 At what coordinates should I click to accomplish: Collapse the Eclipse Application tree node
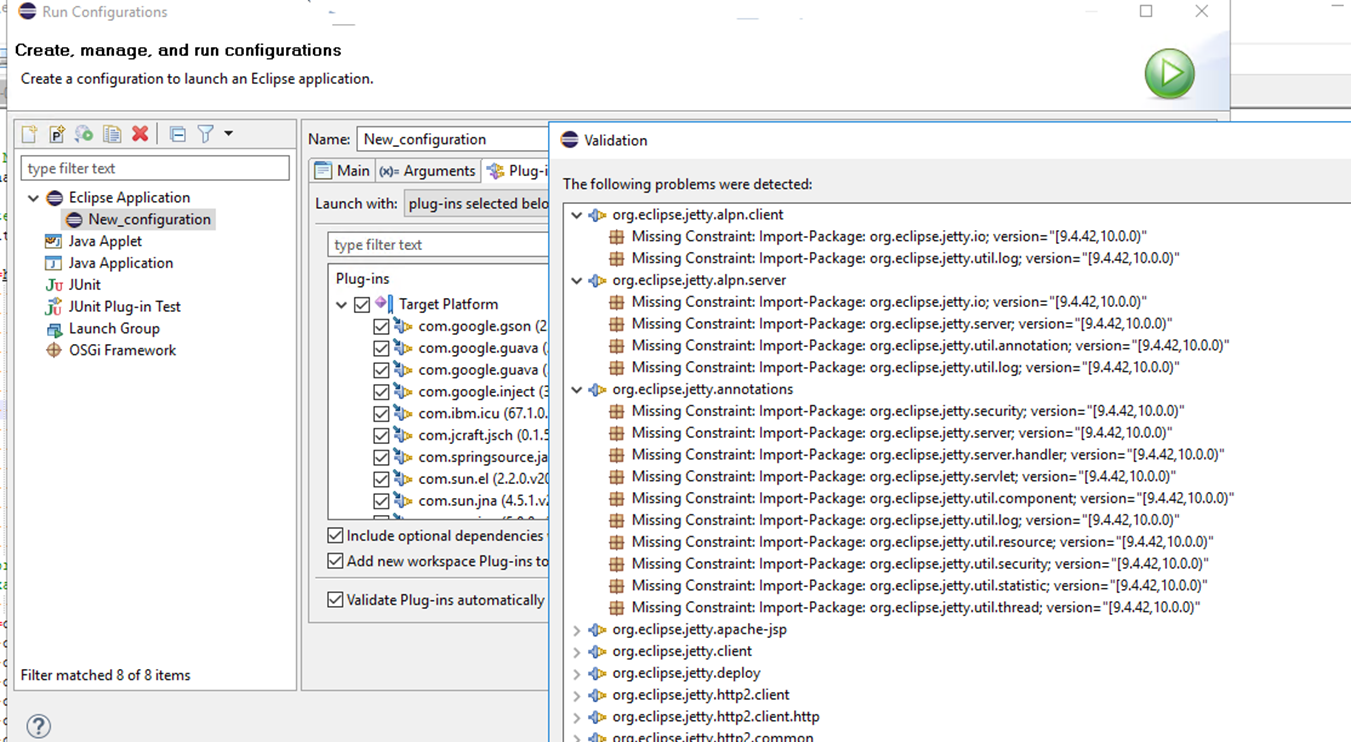point(33,198)
